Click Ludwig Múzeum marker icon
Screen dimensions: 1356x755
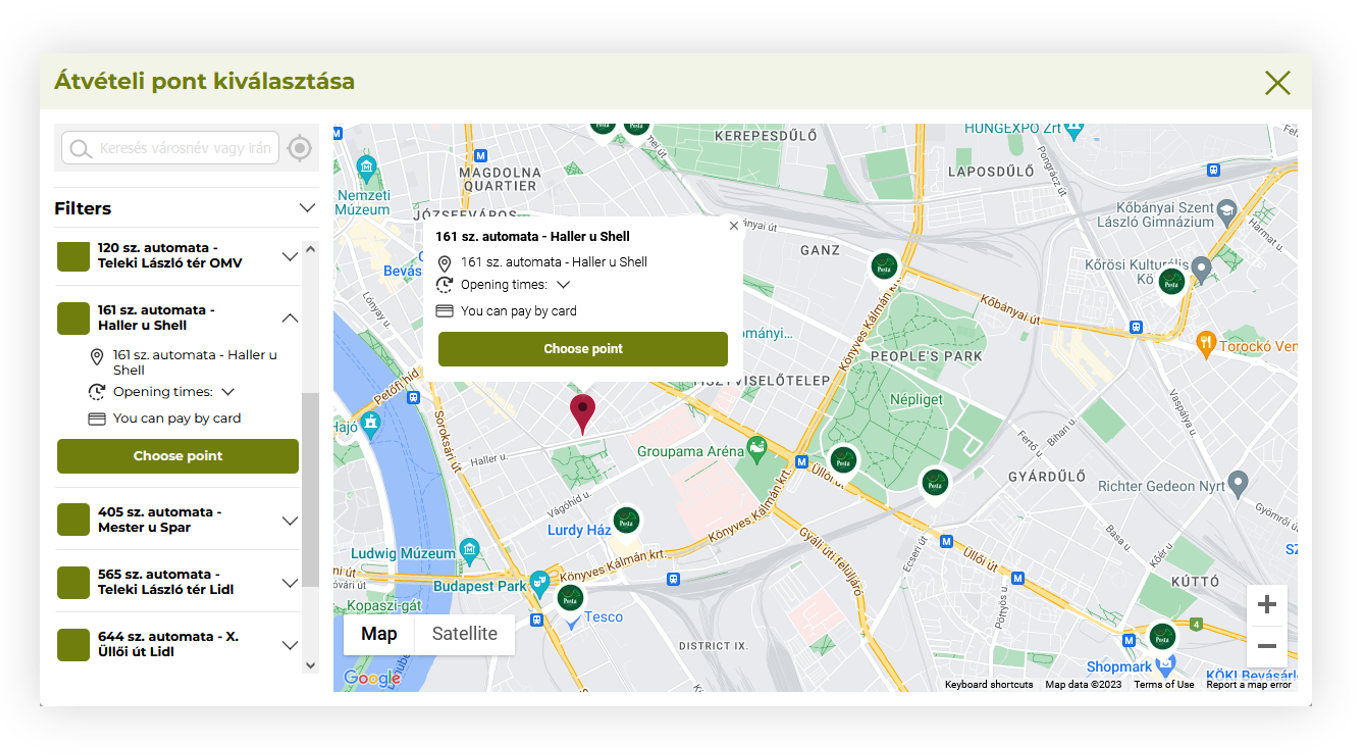(x=470, y=550)
